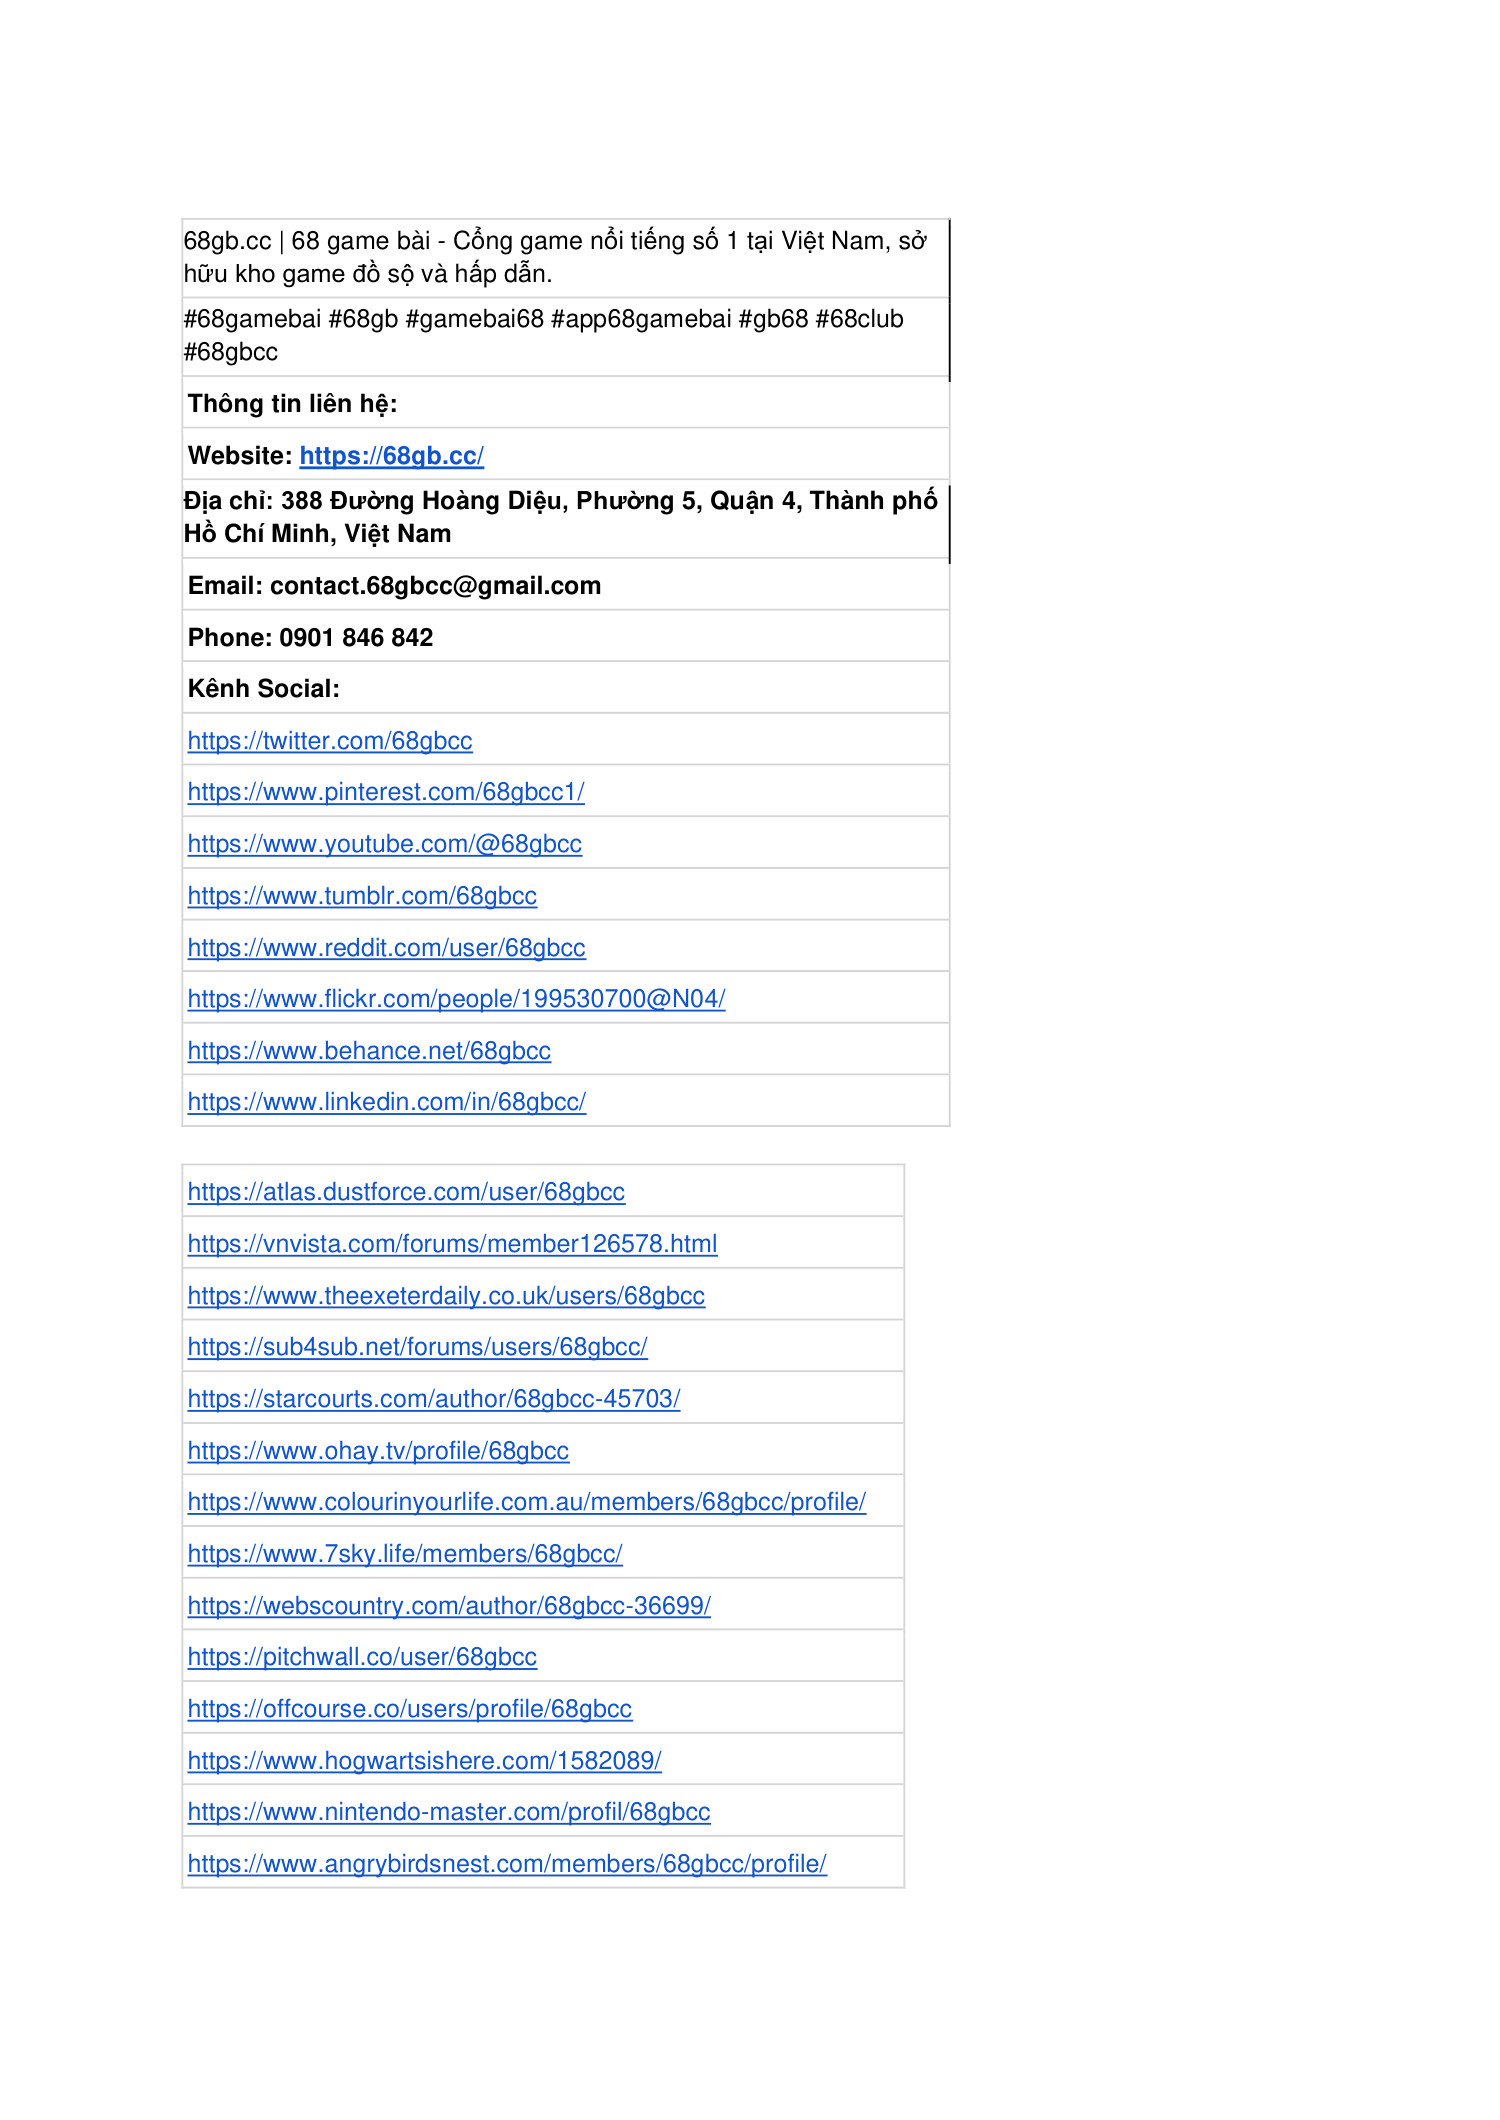Click the hogwartsishere.com link
1500x2120 pixels.
point(424,1761)
